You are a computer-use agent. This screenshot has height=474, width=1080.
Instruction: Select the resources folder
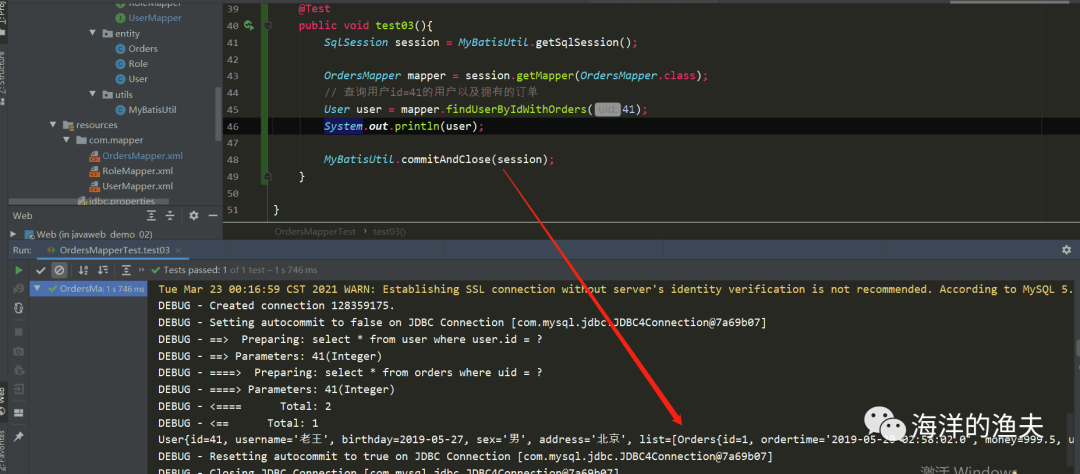tap(90, 125)
